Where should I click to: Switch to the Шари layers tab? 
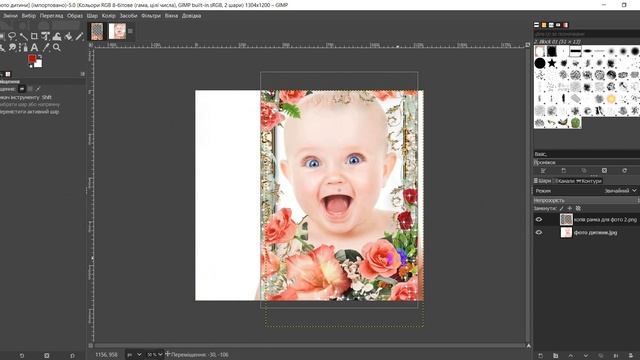click(542, 181)
